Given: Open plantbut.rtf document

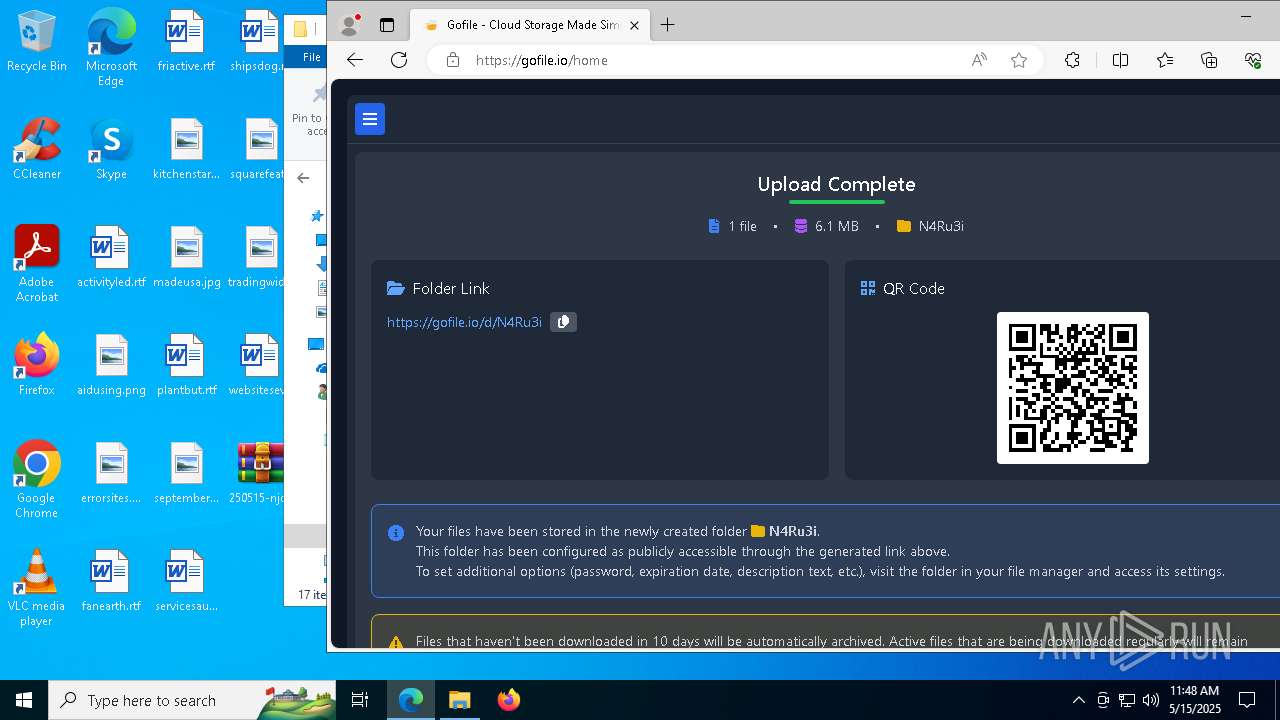Looking at the screenshot, I should [186, 366].
